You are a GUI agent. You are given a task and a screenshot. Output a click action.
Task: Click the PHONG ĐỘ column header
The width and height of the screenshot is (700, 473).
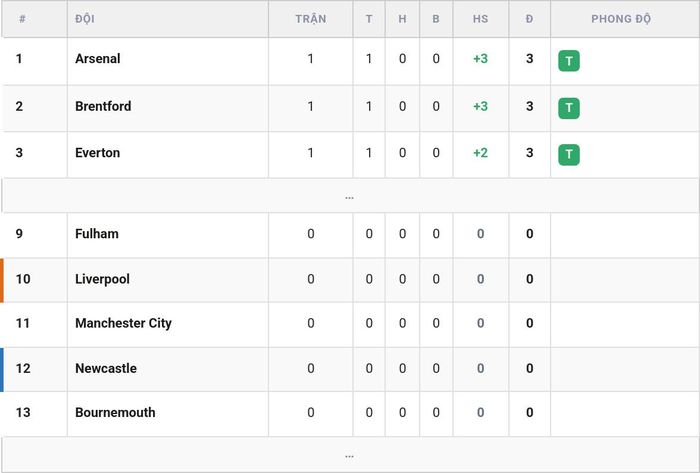coord(621,19)
